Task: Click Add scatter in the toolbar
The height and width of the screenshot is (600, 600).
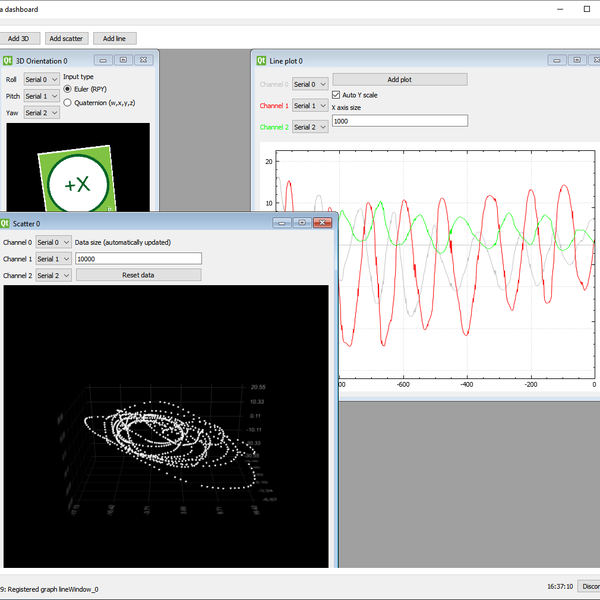Action: tap(67, 38)
